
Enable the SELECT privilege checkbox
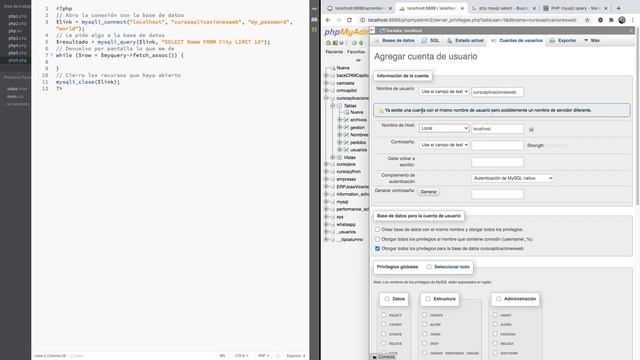[383, 315]
